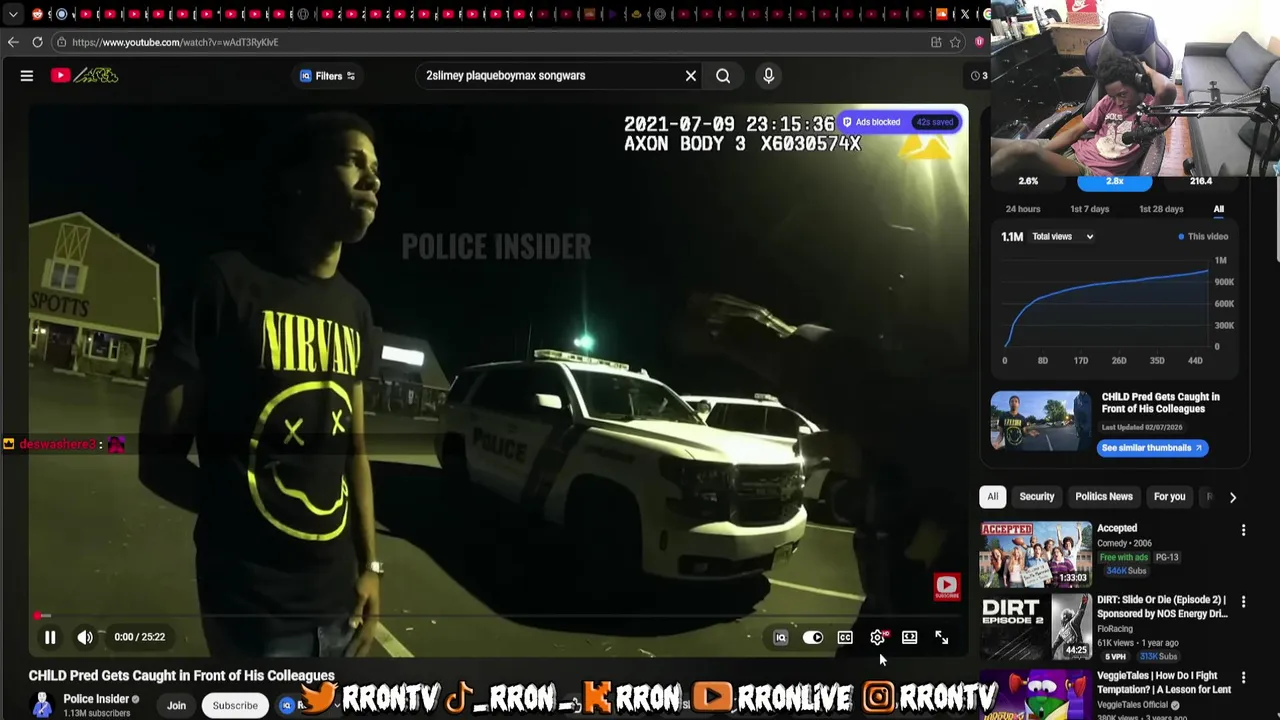The width and height of the screenshot is (1280, 720).
Task: Select the 1st 7 days range
Action: [x=1089, y=209]
